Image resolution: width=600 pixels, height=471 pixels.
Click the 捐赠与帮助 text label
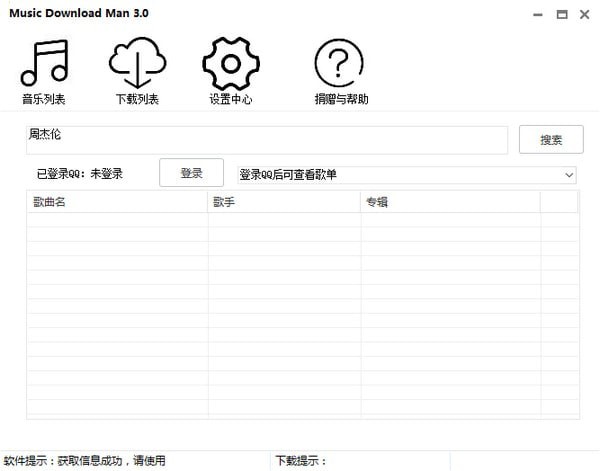[341, 99]
